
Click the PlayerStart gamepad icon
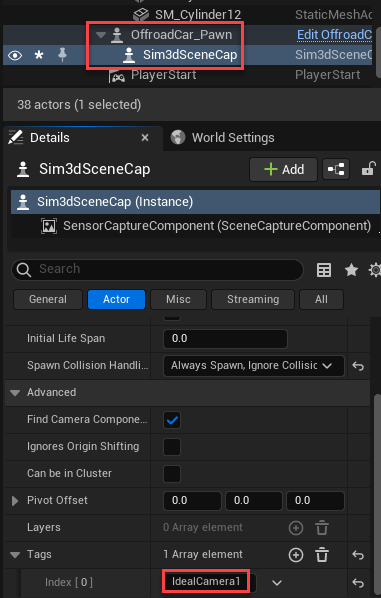tap(117, 76)
